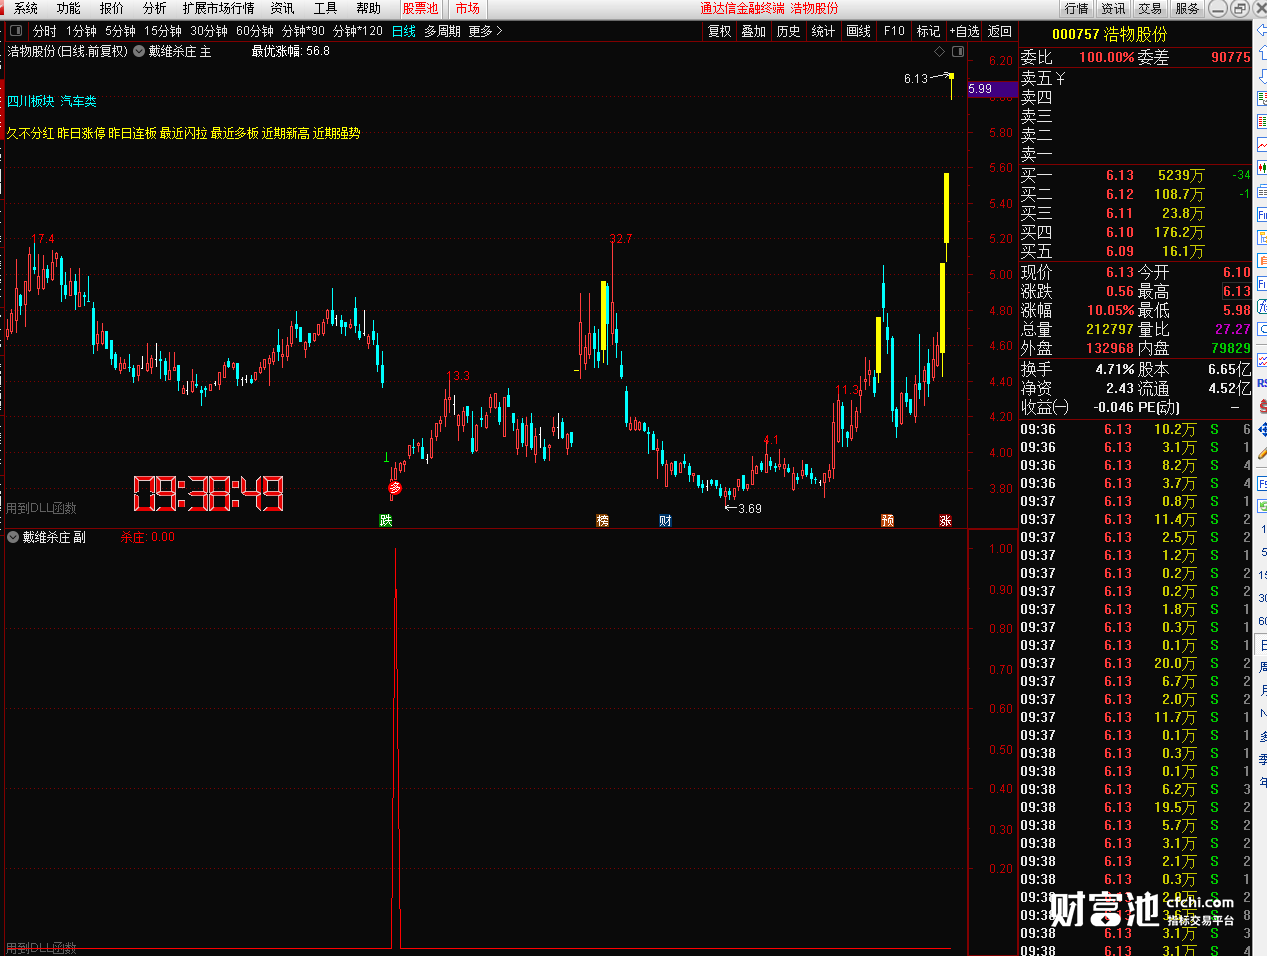Click the 统计 button
The height and width of the screenshot is (956, 1267).
click(823, 31)
